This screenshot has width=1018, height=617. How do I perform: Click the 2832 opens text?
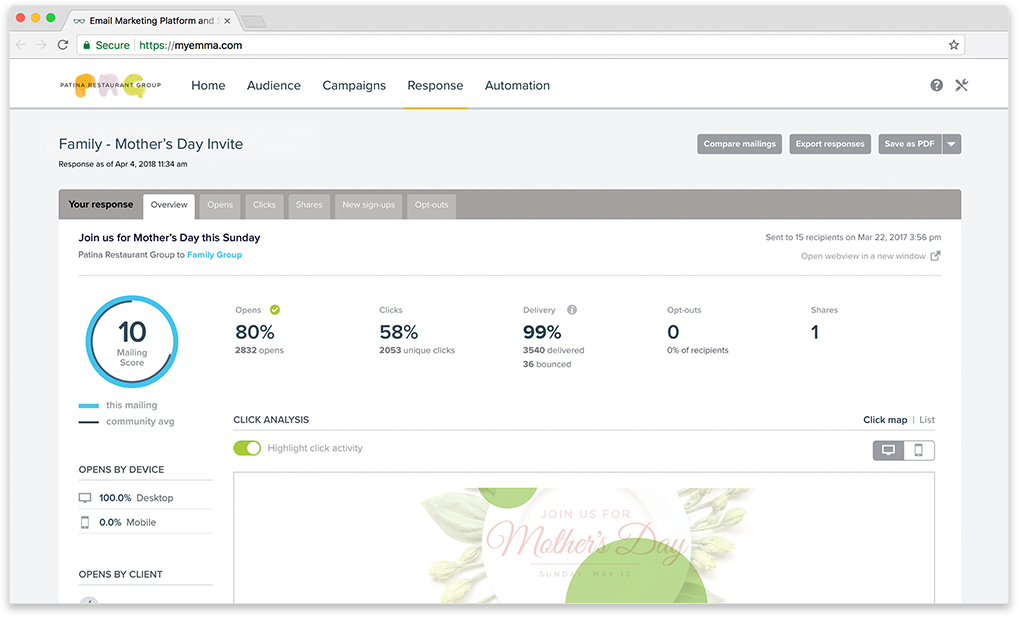pos(259,350)
